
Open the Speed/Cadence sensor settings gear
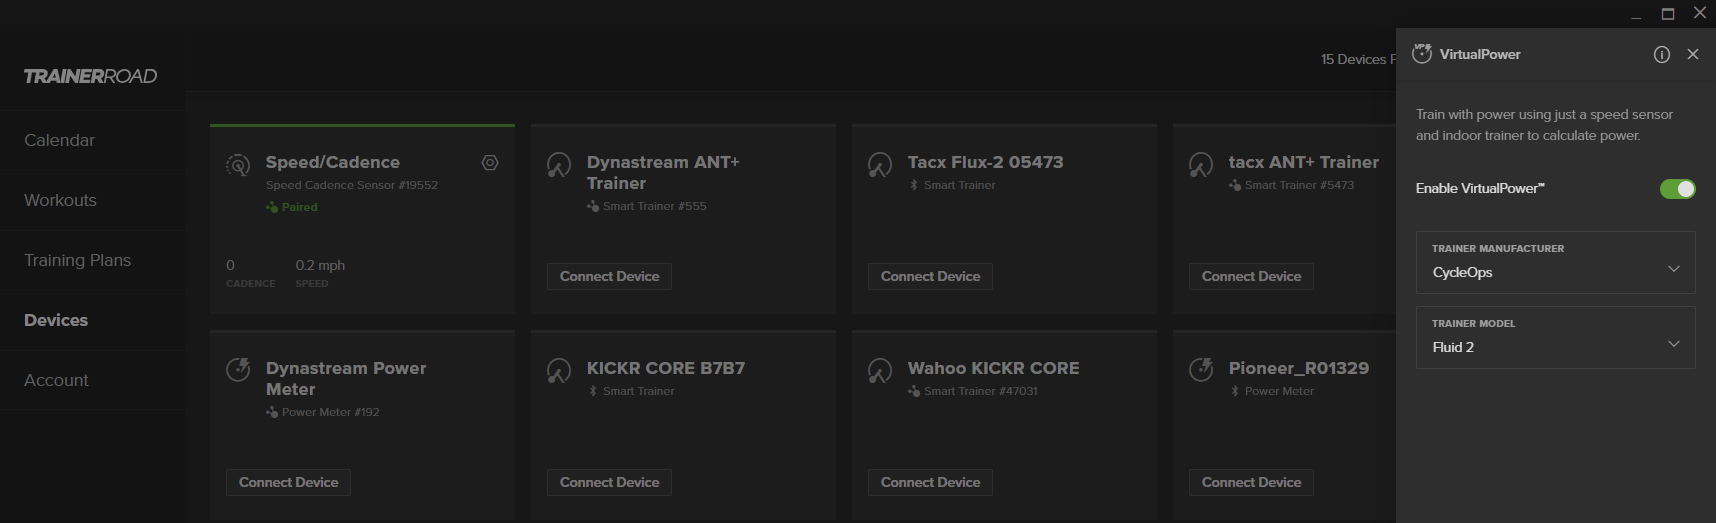point(490,163)
